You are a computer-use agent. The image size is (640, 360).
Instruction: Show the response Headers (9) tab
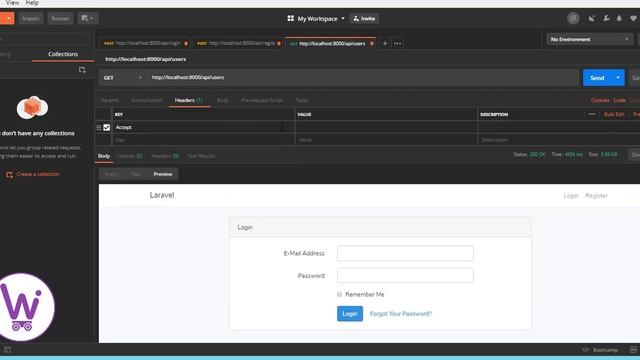click(165, 156)
